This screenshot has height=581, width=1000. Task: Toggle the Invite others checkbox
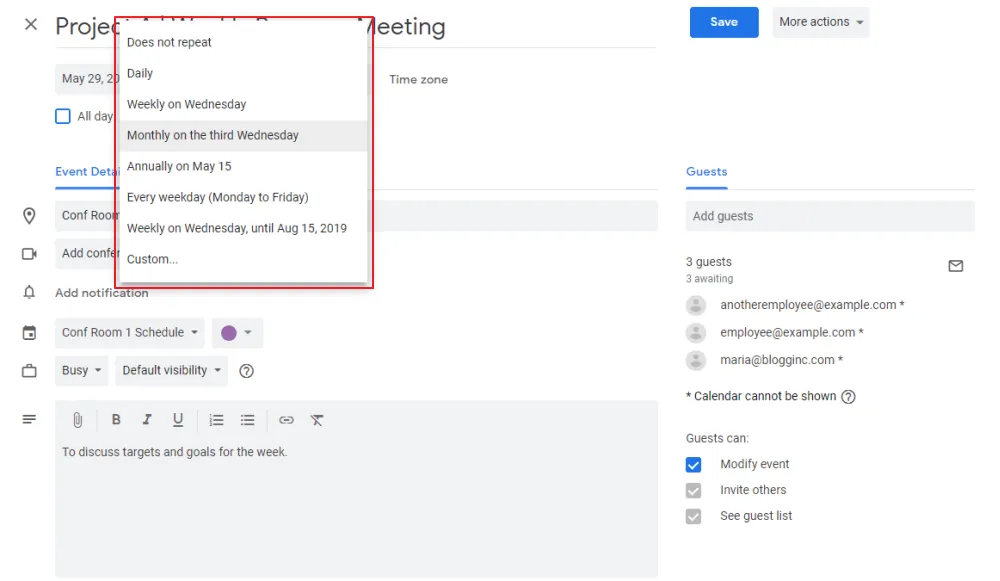(x=693, y=490)
